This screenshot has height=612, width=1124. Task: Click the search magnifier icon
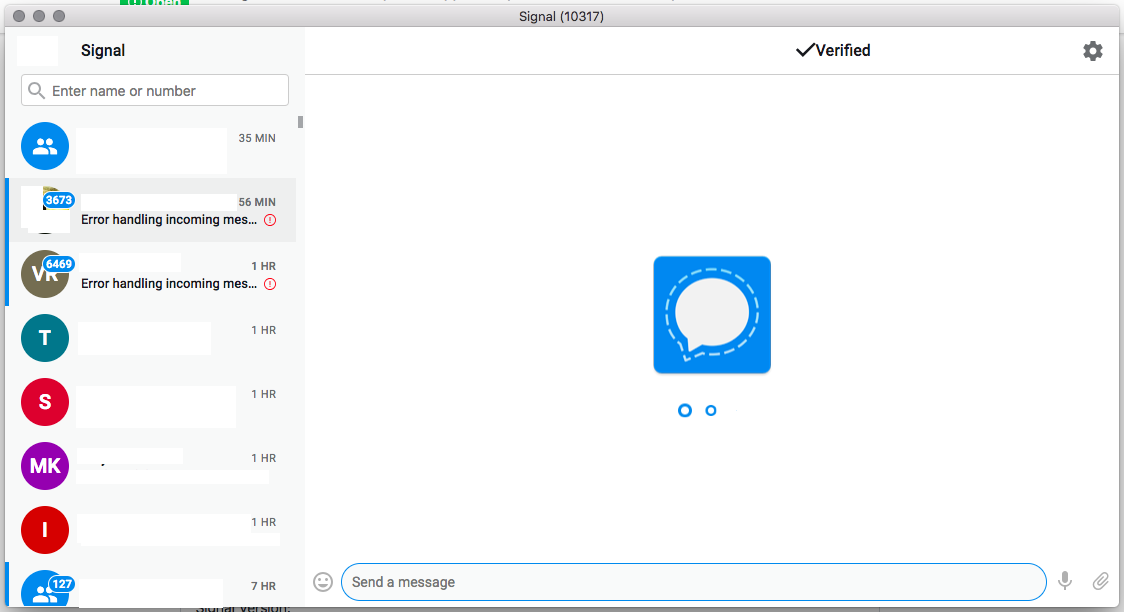37,90
